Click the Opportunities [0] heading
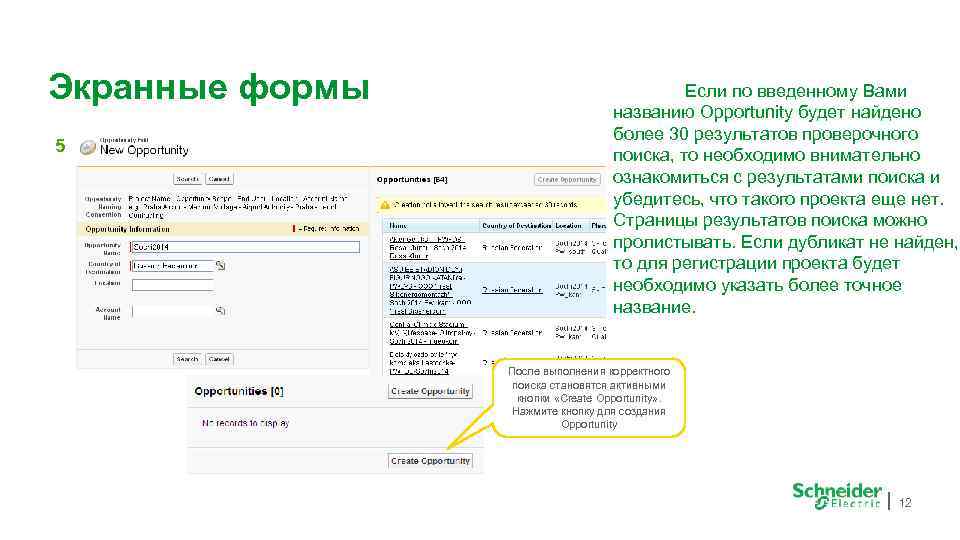Screen dimensions: 960x540 click(239, 391)
